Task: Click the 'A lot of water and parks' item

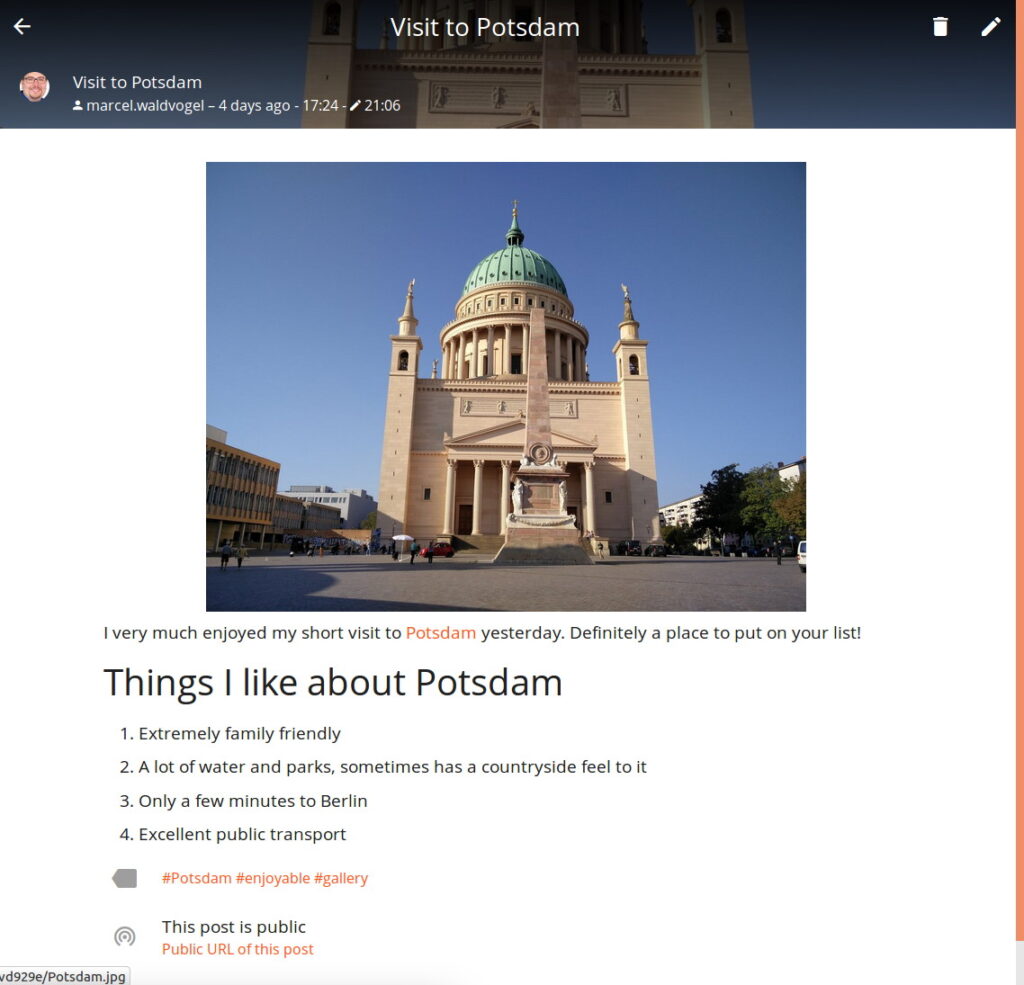Action: pos(392,767)
